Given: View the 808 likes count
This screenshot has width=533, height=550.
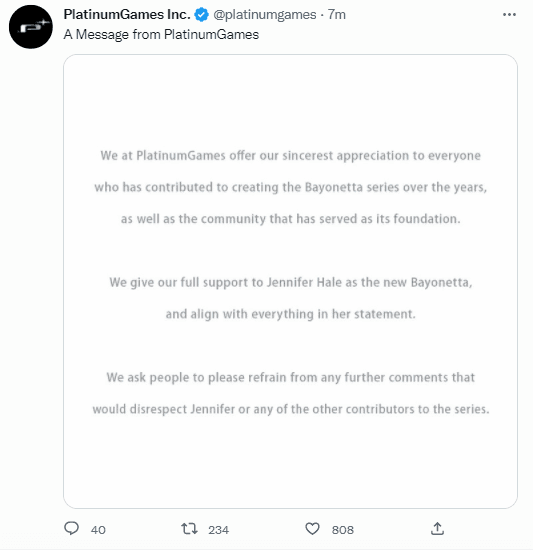Looking at the screenshot, I should pos(343,530).
